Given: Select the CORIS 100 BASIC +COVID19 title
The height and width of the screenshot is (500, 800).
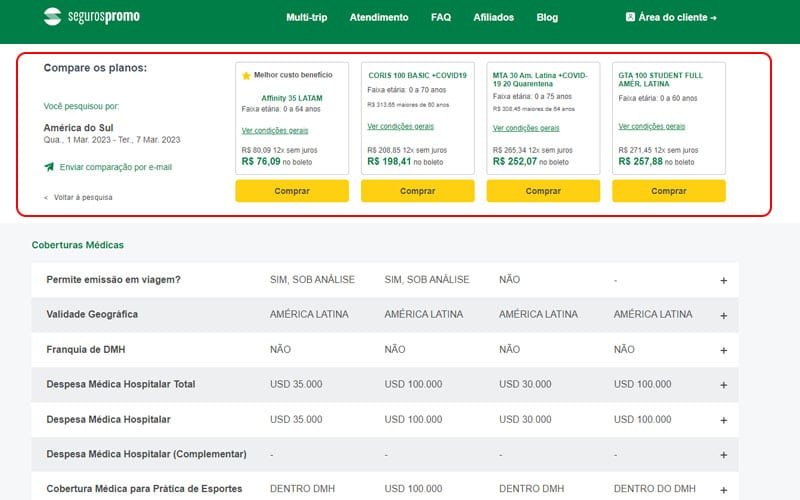Looking at the screenshot, I should [417, 76].
